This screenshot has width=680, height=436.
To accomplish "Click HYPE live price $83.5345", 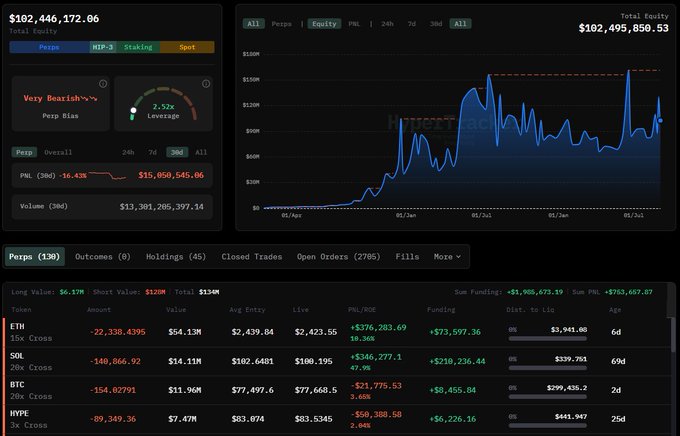I will 314,419.
